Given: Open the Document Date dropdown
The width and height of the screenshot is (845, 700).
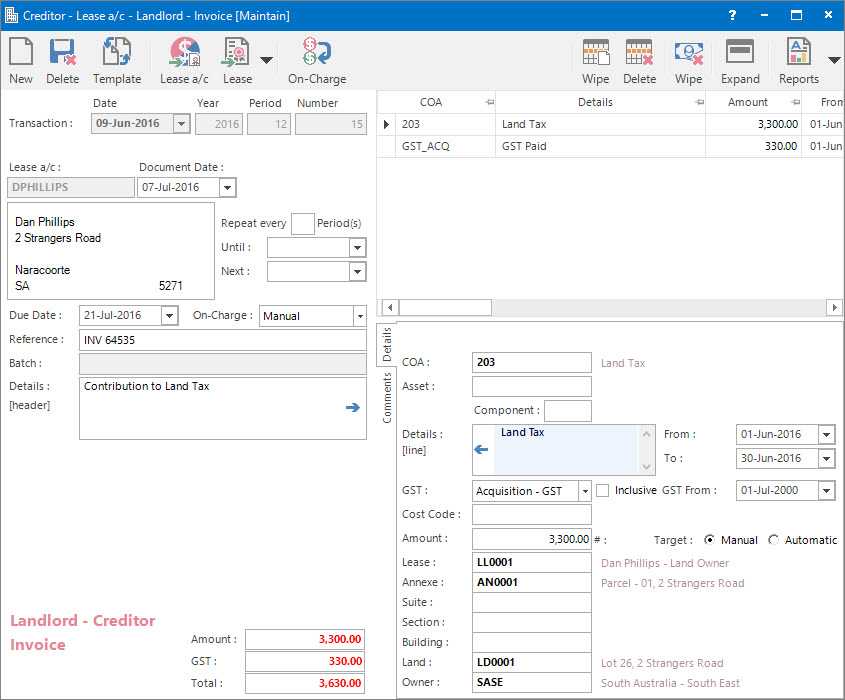Looking at the screenshot, I should point(228,187).
